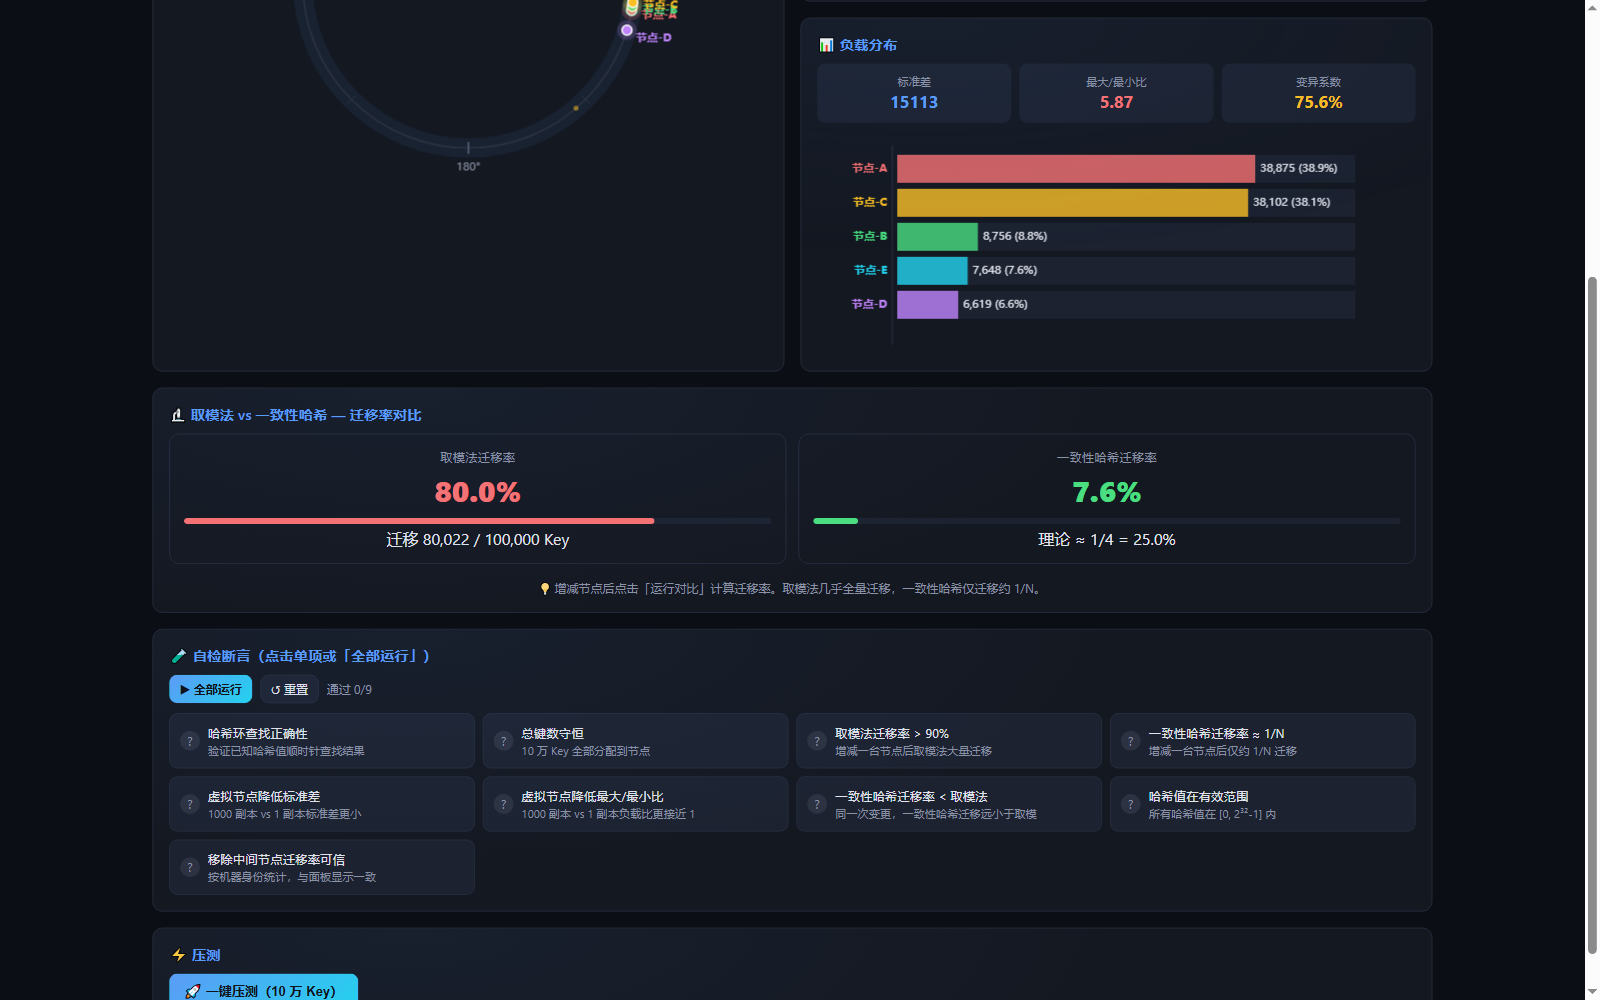Click the green 节点-B load bar
Screen dimensions: 1600x1000
point(937,236)
